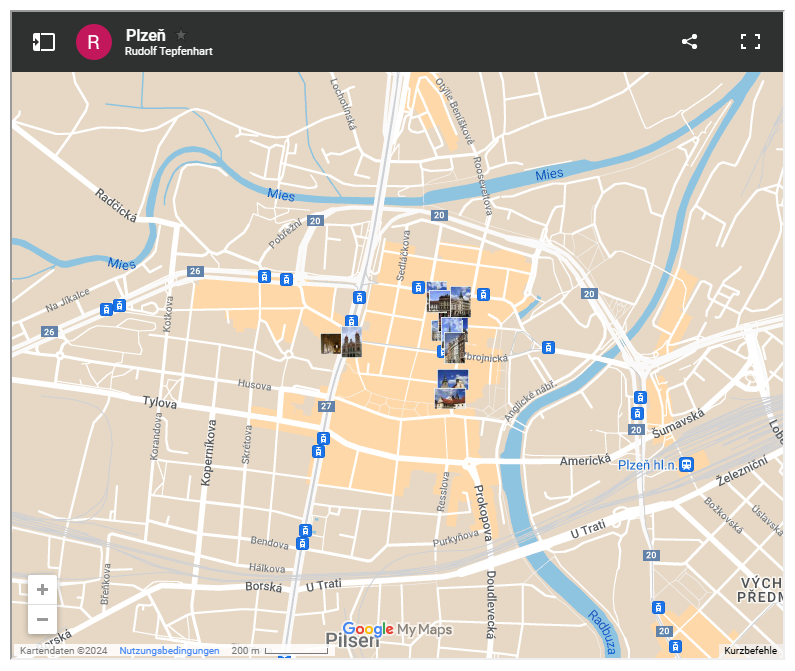Click the transit stop right of brojnická label

click(x=548, y=347)
